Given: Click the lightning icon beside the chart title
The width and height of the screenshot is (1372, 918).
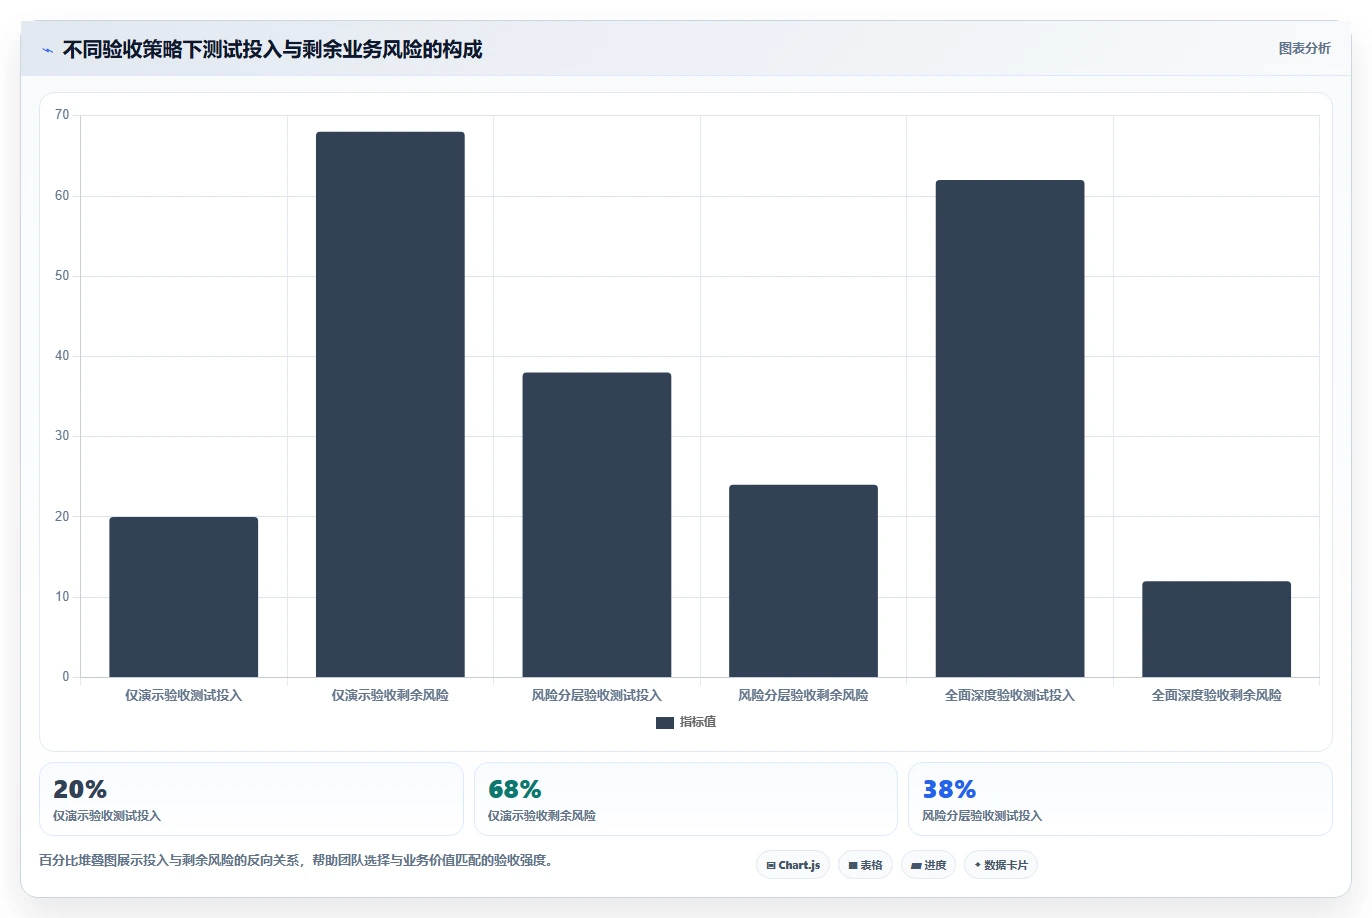Looking at the screenshot, I should (47, 50).
